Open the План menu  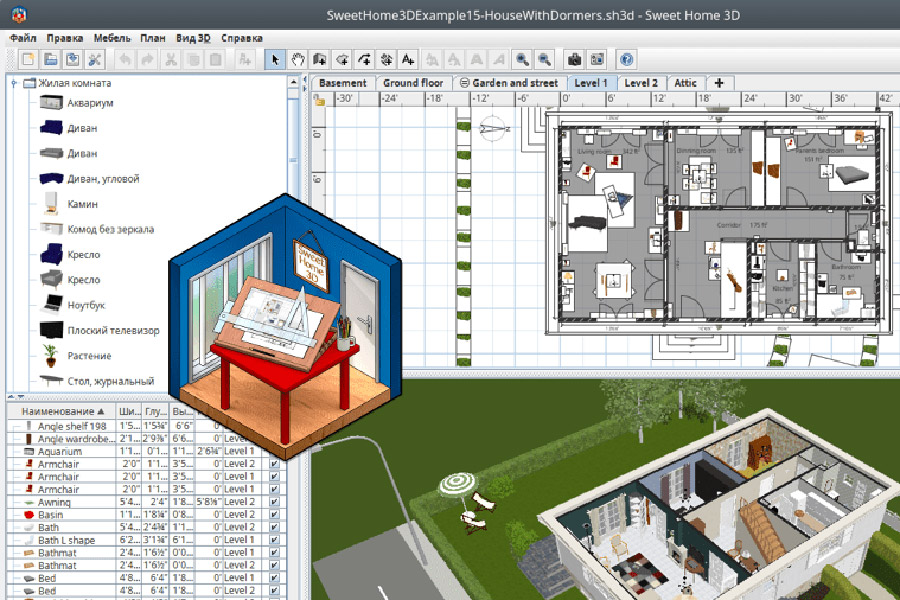click(x=153, y=38)
